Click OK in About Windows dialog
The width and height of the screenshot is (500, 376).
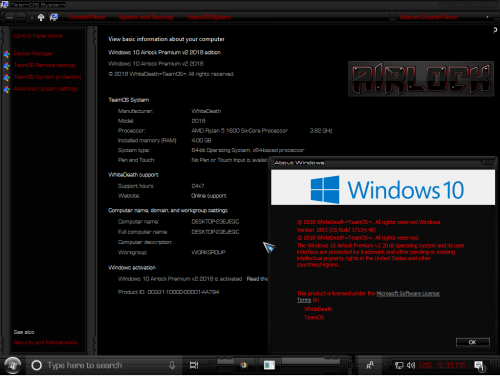[x=473, y=342]
